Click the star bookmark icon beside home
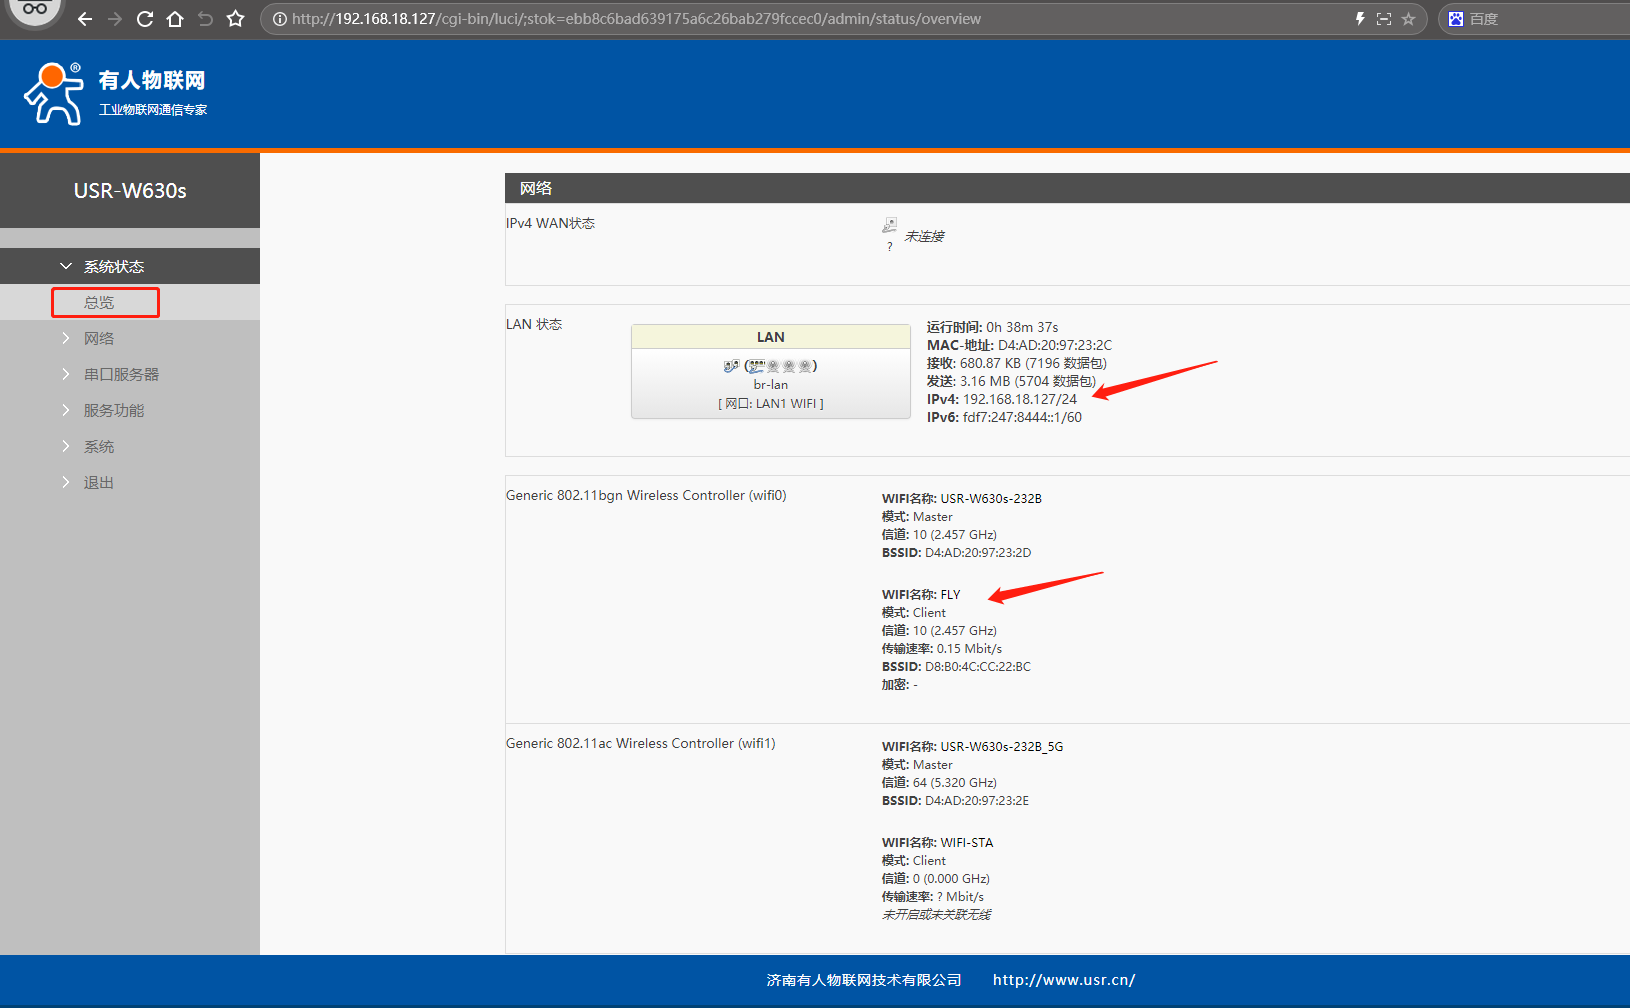The width and height of the screenshot is (1630, 1008). pyautogui.click(x=236, y=19)
